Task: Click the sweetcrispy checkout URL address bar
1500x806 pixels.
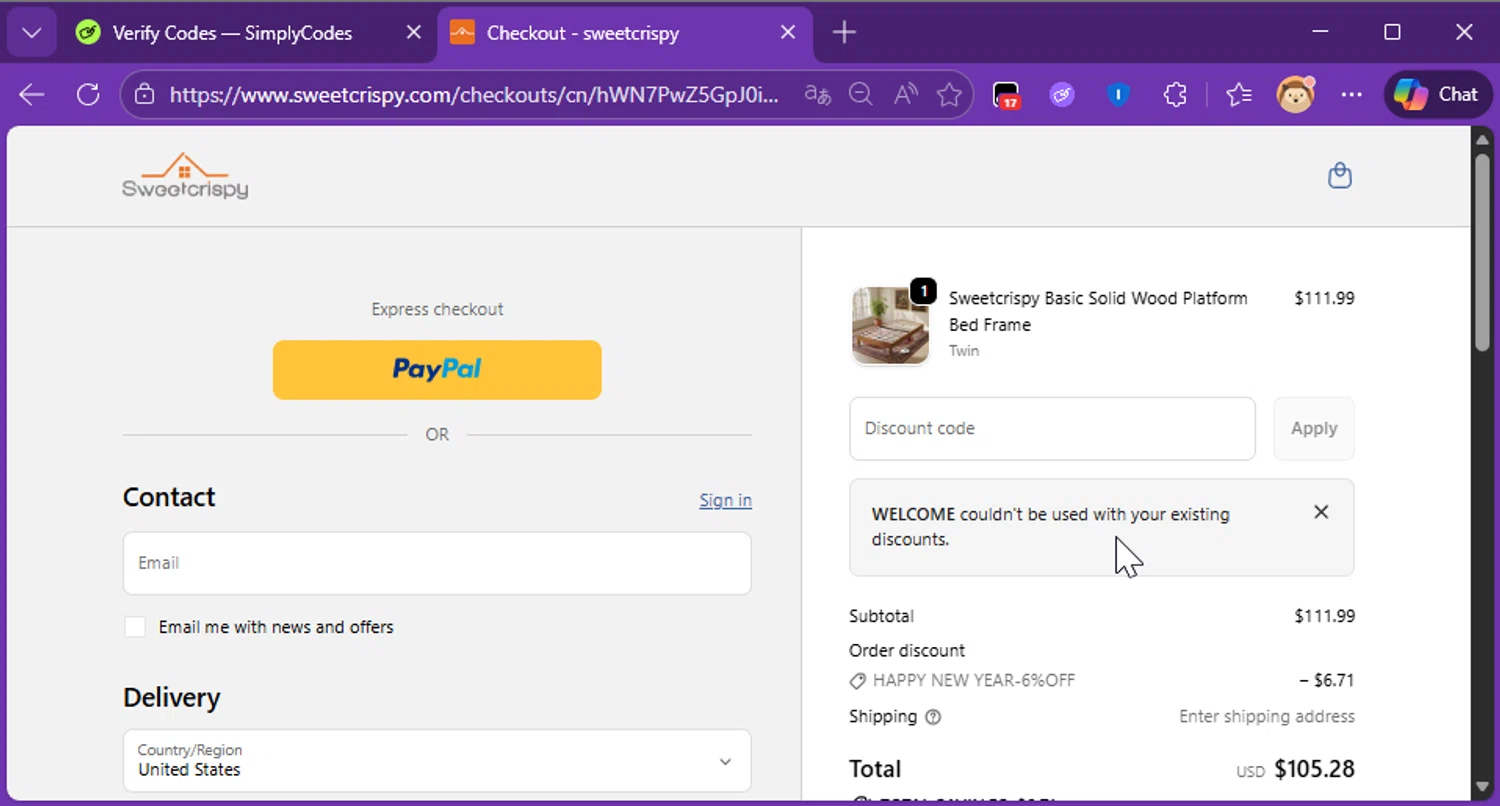Action: coord(473,95)
